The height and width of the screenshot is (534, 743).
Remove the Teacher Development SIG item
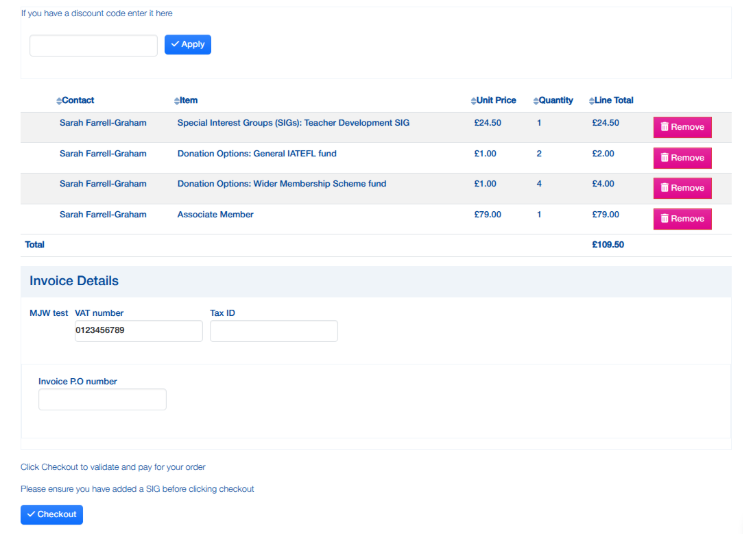coord(682,127)
